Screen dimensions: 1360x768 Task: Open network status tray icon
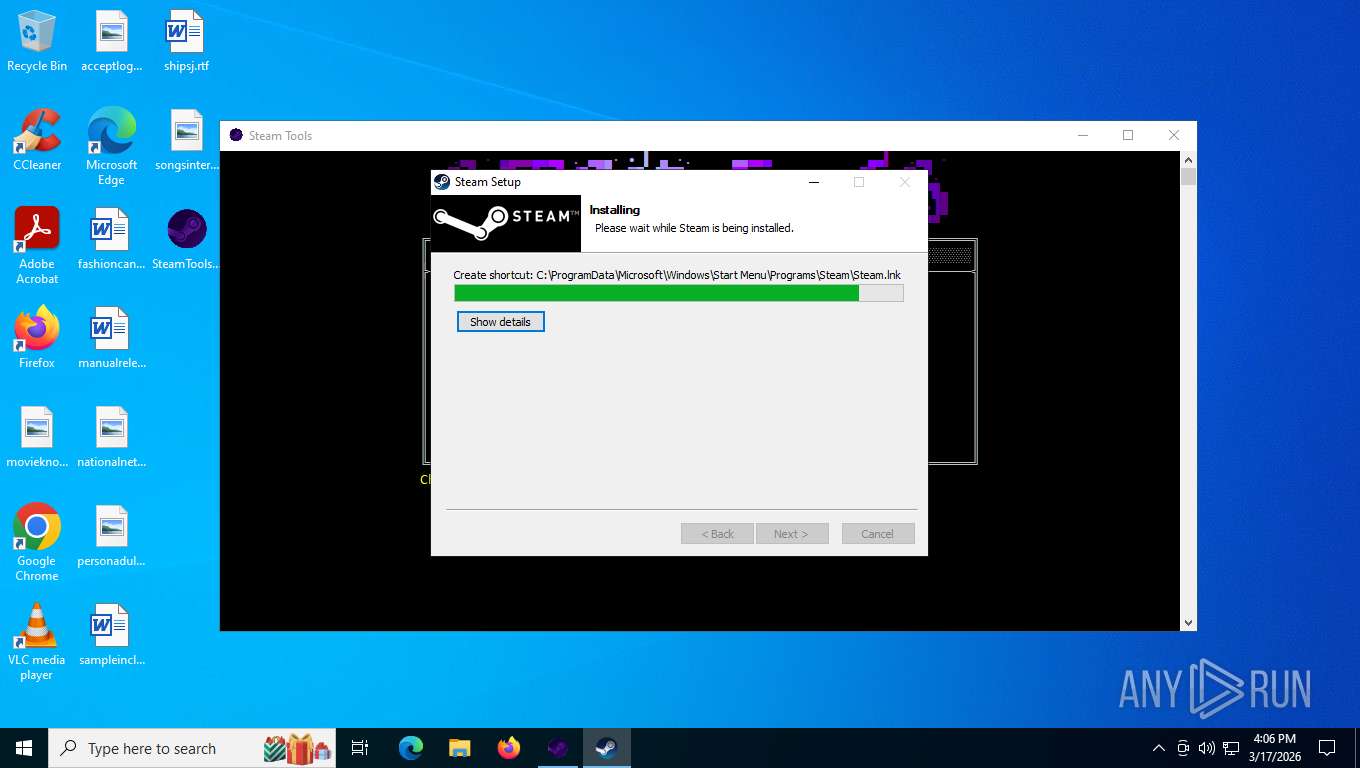[1231, 748]
